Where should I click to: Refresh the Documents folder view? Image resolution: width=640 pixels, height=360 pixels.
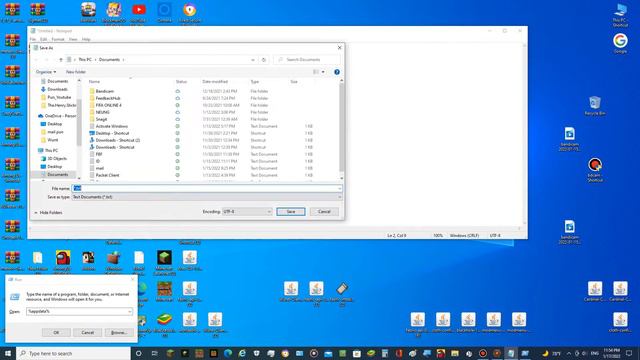[264, 60]
